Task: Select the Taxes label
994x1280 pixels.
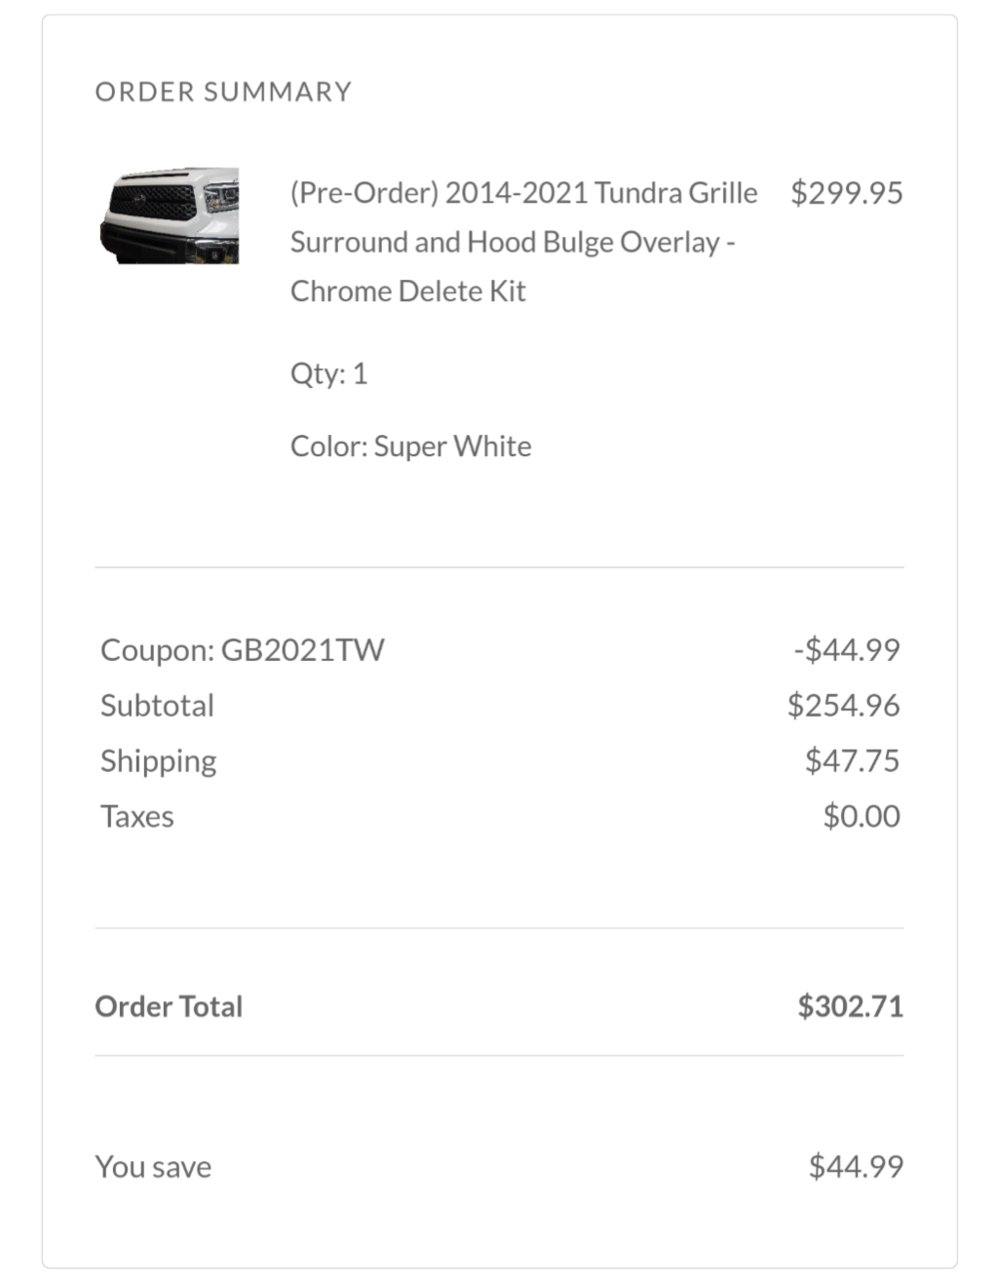Action: click(137, 817)
